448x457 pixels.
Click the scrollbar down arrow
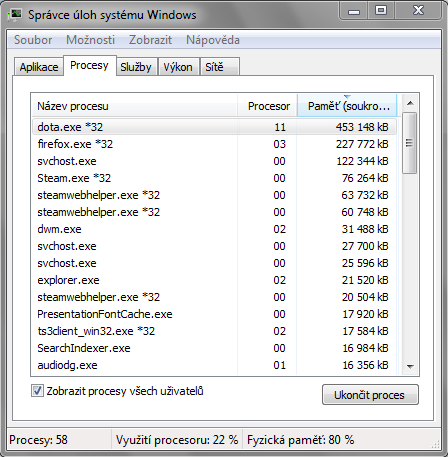(x=410, y=367)
